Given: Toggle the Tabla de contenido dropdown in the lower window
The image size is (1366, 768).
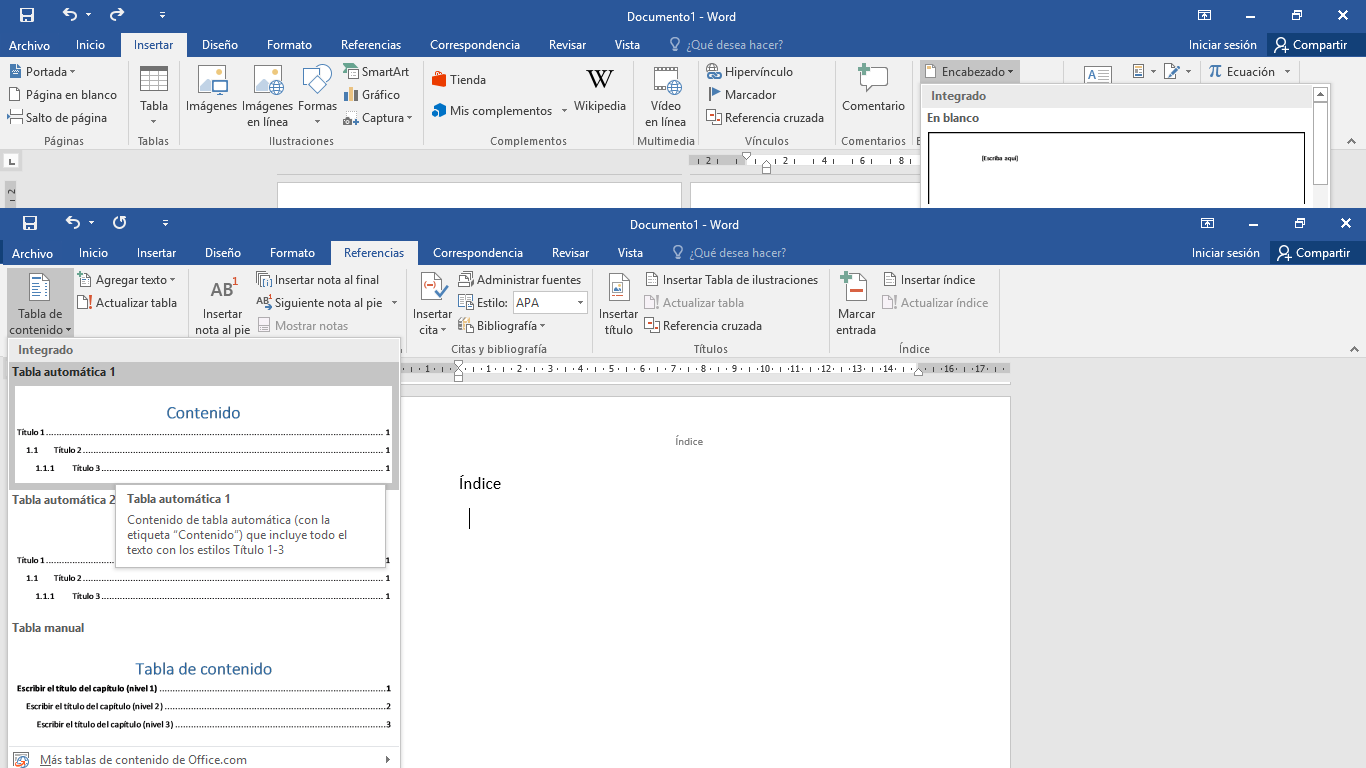Looking at the screenshot, I should tap(40, 305).
